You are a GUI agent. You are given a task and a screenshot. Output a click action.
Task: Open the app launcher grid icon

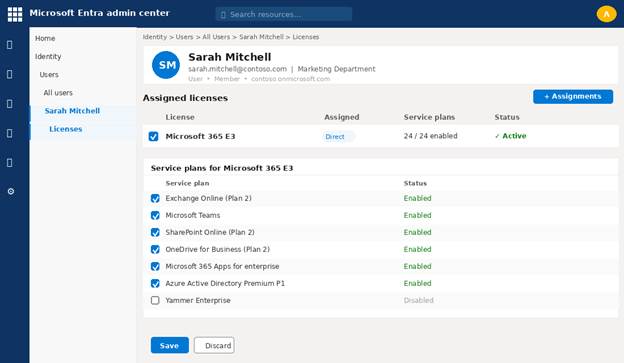coord(15,14)
